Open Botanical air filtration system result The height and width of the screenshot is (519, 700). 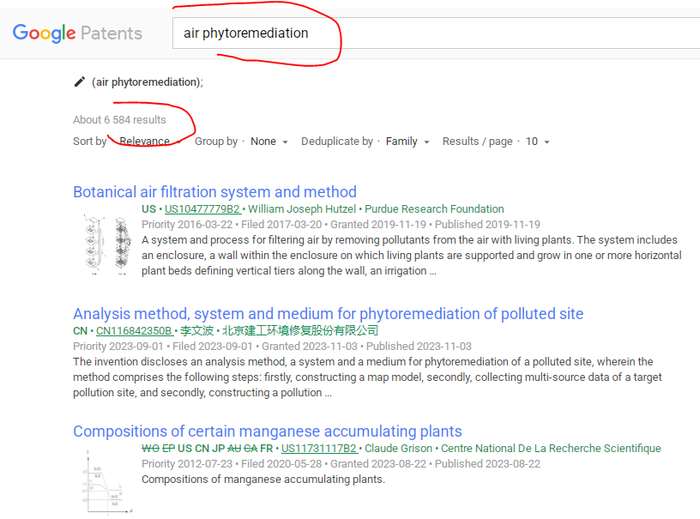tap(214, 192)
